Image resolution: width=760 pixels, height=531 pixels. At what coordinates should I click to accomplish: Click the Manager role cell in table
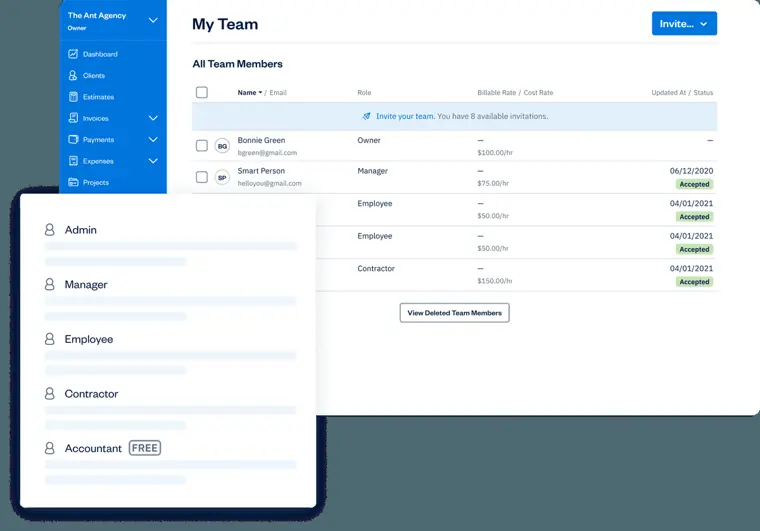373,171
